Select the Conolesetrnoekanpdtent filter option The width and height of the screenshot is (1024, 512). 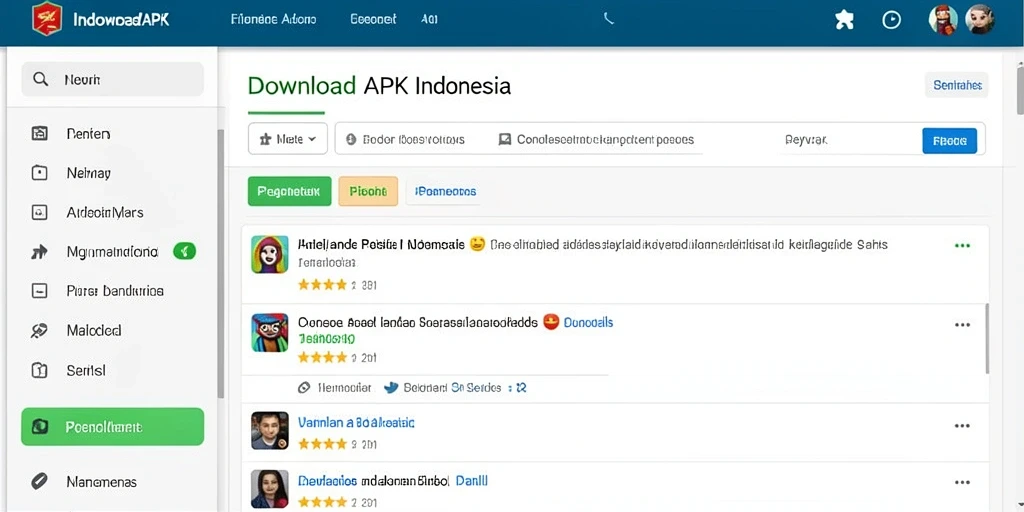pyautogui.click(x=596, y=139)
